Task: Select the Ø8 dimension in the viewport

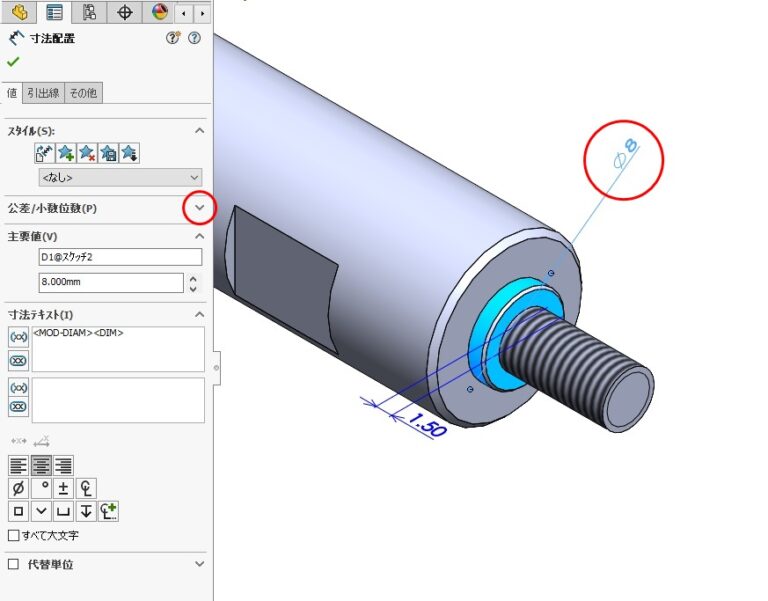Action: coord(625,153)
